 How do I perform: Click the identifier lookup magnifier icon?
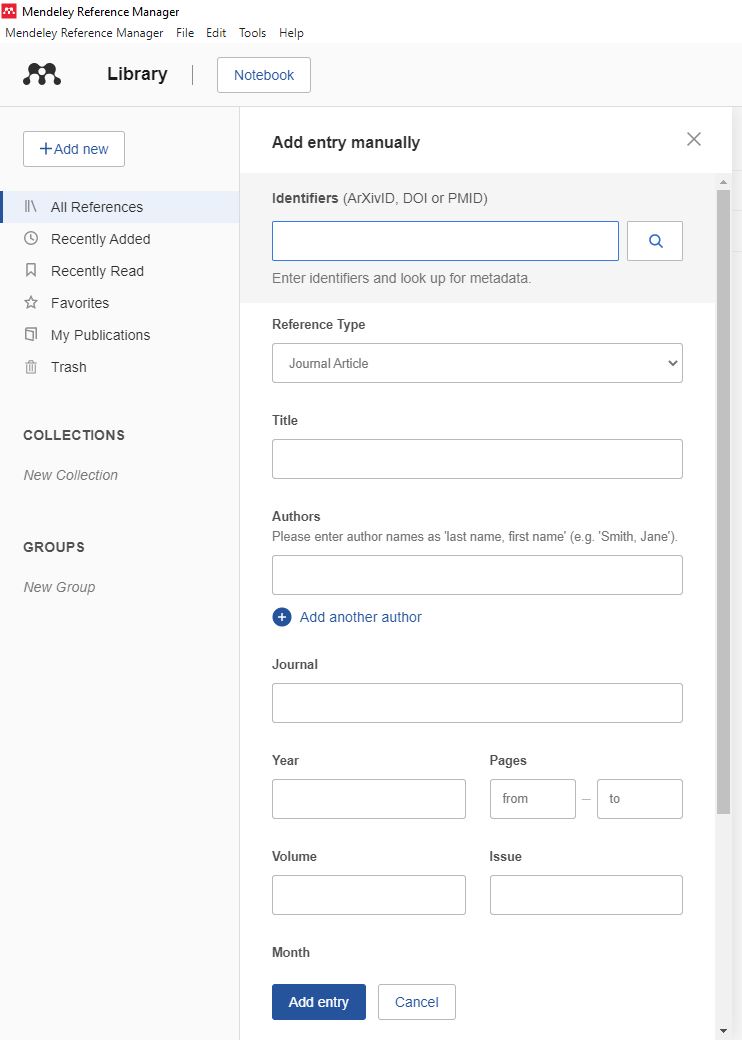(654, 241)
